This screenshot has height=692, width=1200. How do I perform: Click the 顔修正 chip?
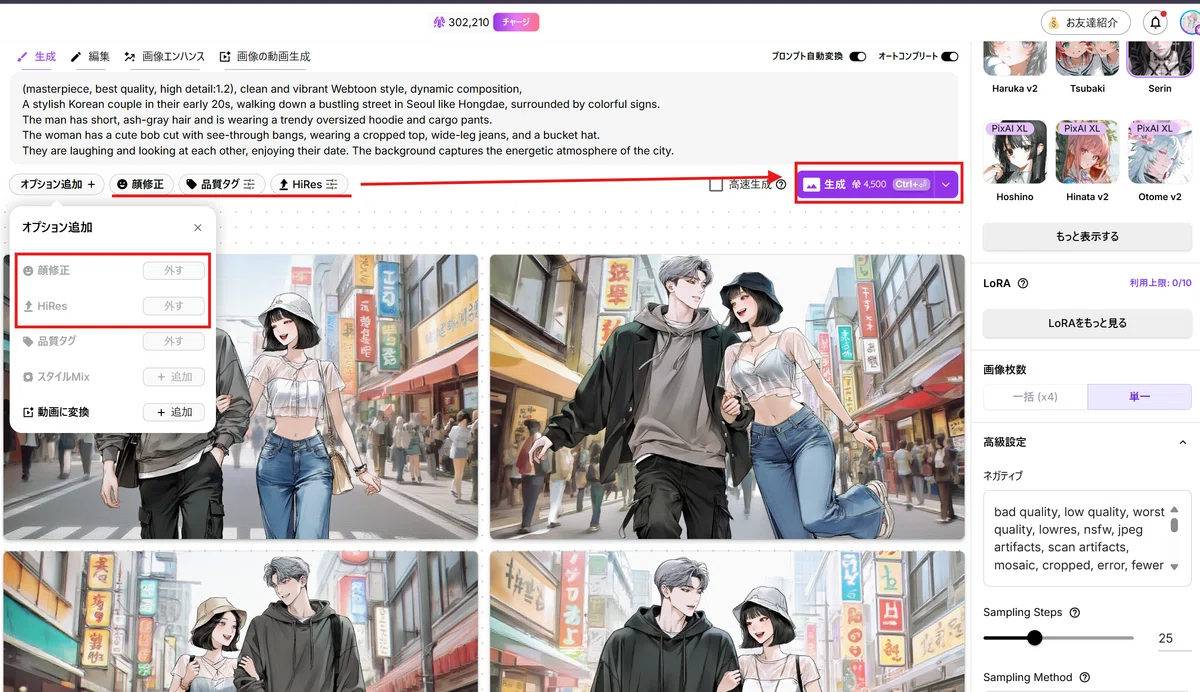pos(140,184)
